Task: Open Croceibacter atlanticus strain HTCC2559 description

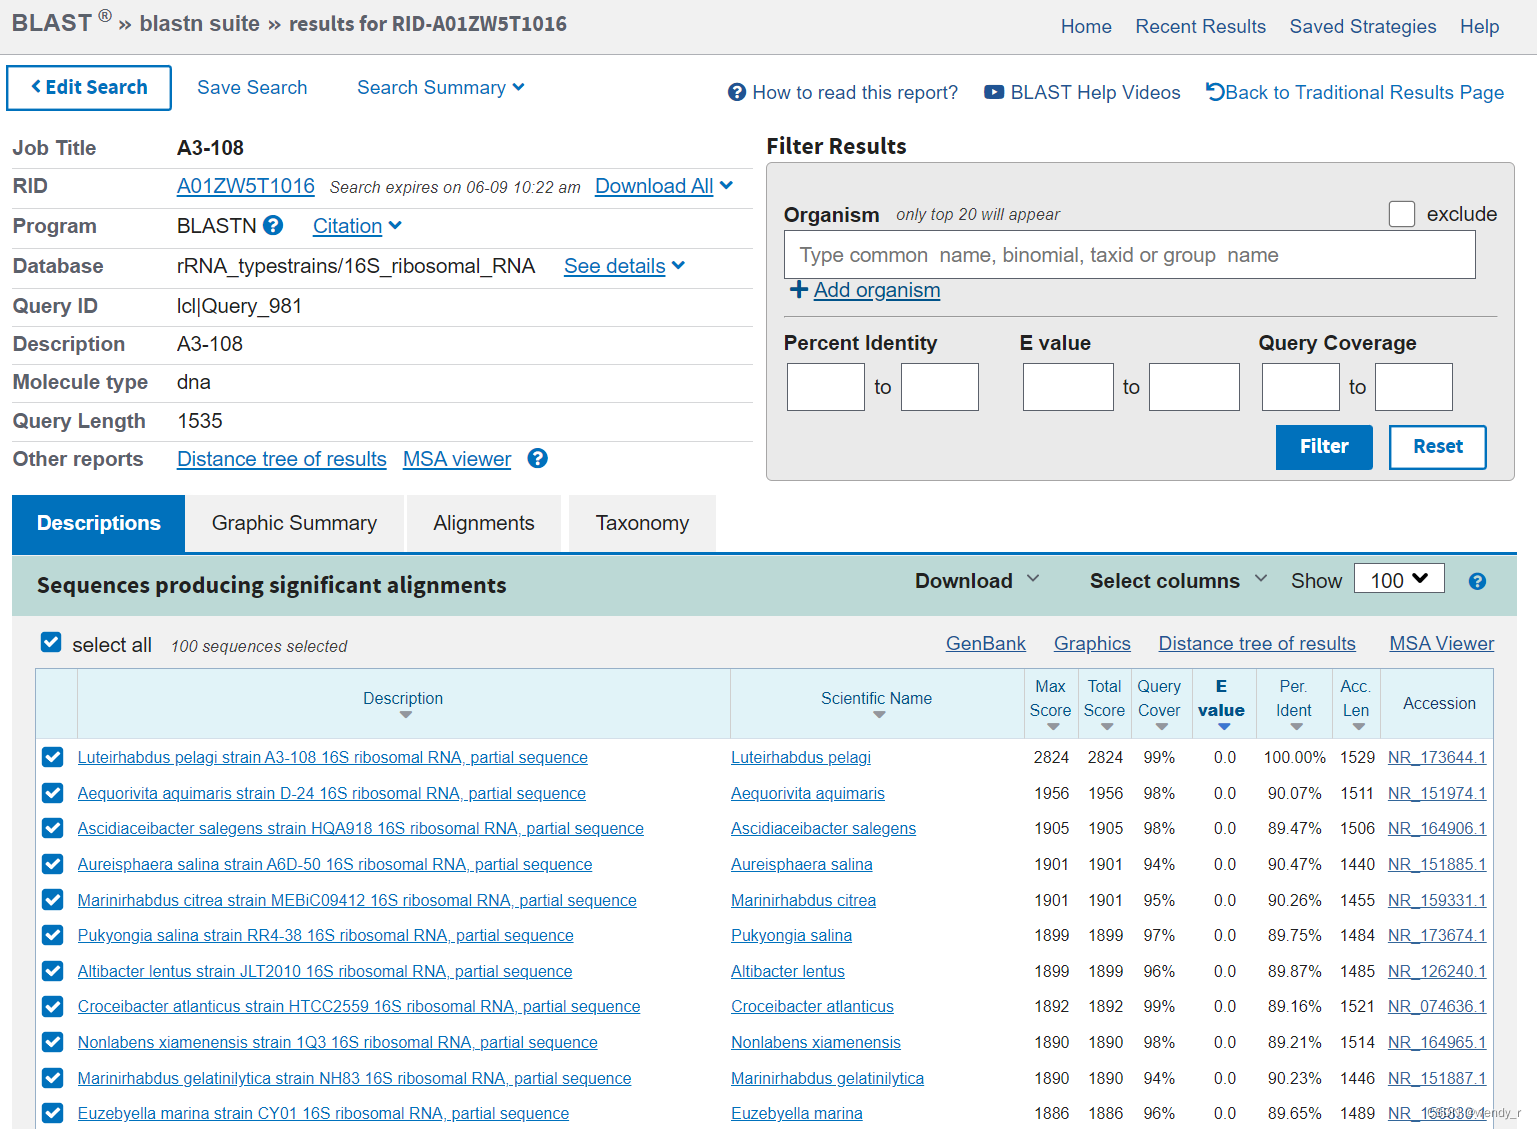Action: click(359, 1007)
